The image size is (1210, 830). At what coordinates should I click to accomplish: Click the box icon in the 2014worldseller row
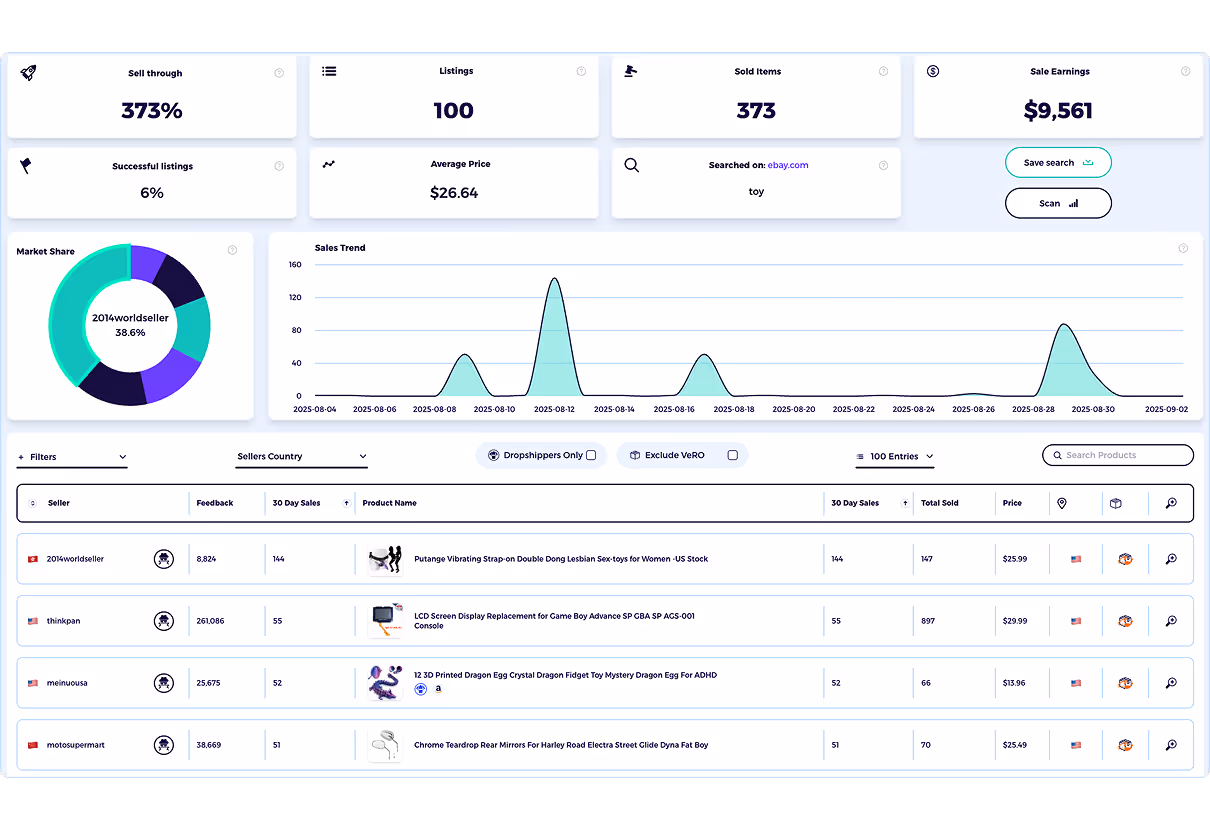1125,559
